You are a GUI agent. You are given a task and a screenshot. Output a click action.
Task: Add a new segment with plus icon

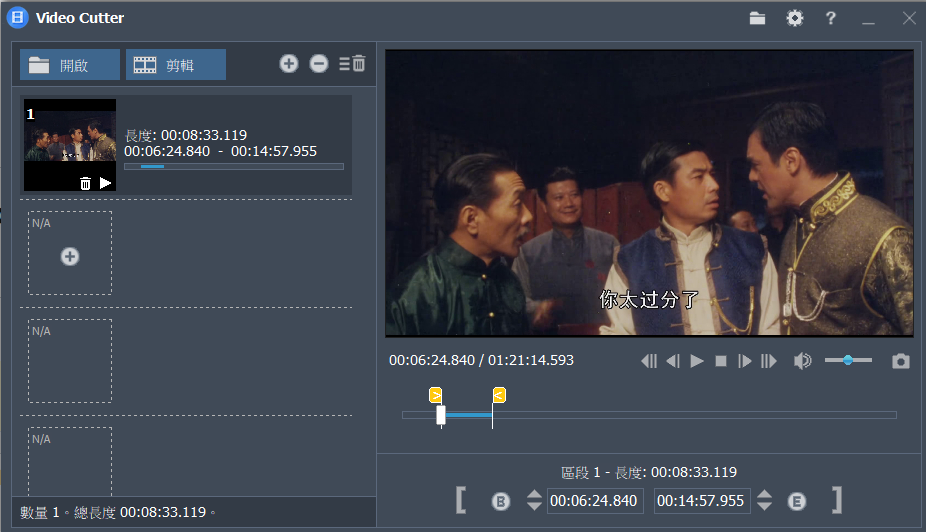289,63
